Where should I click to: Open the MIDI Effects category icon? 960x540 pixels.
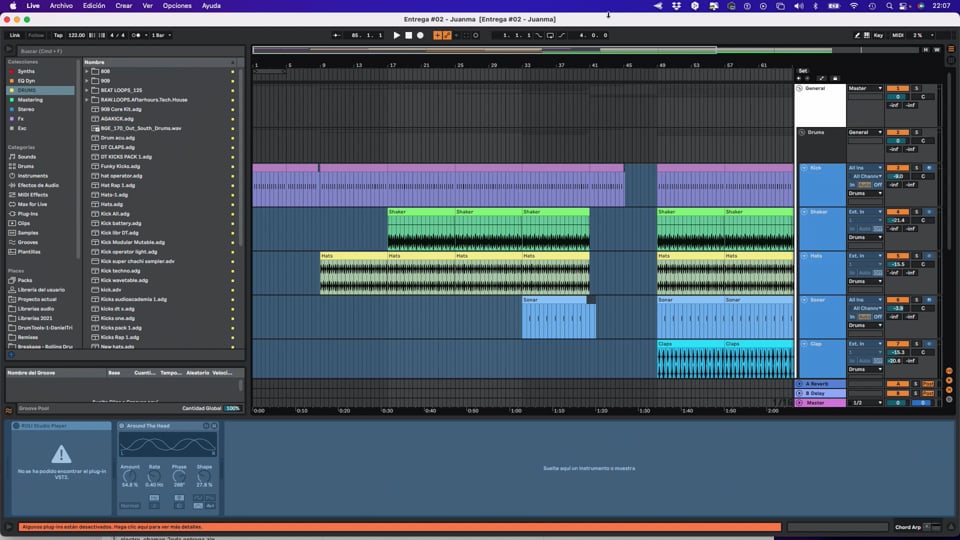point(12,195)
